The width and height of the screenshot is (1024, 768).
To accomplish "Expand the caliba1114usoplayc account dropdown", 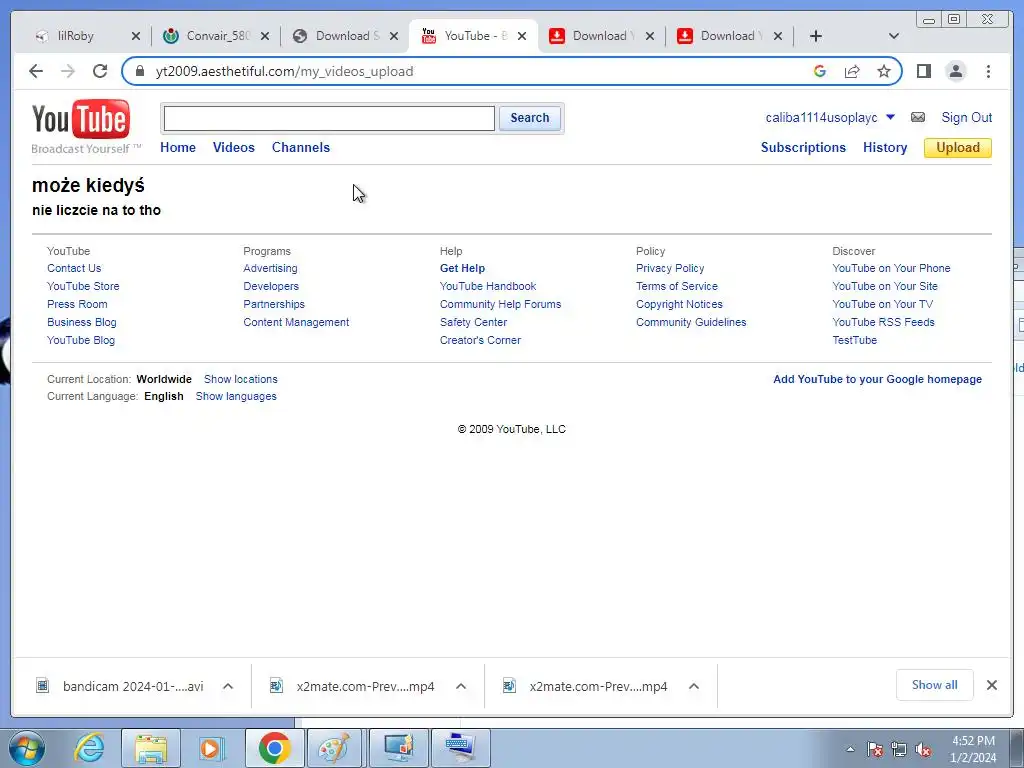I will 890,118.
